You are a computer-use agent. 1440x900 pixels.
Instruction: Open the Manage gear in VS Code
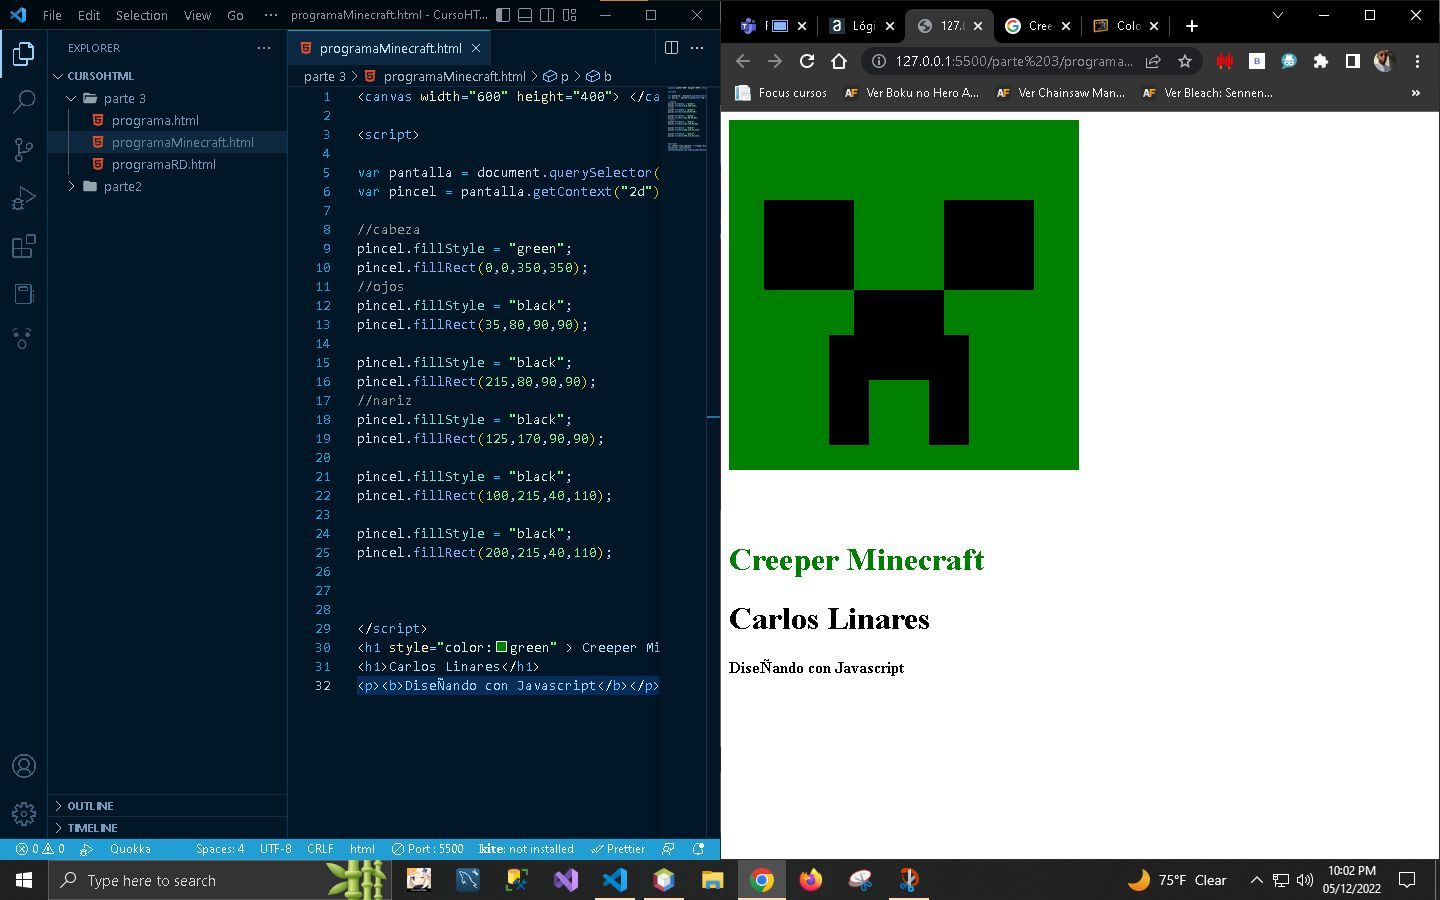pos(24,814)
